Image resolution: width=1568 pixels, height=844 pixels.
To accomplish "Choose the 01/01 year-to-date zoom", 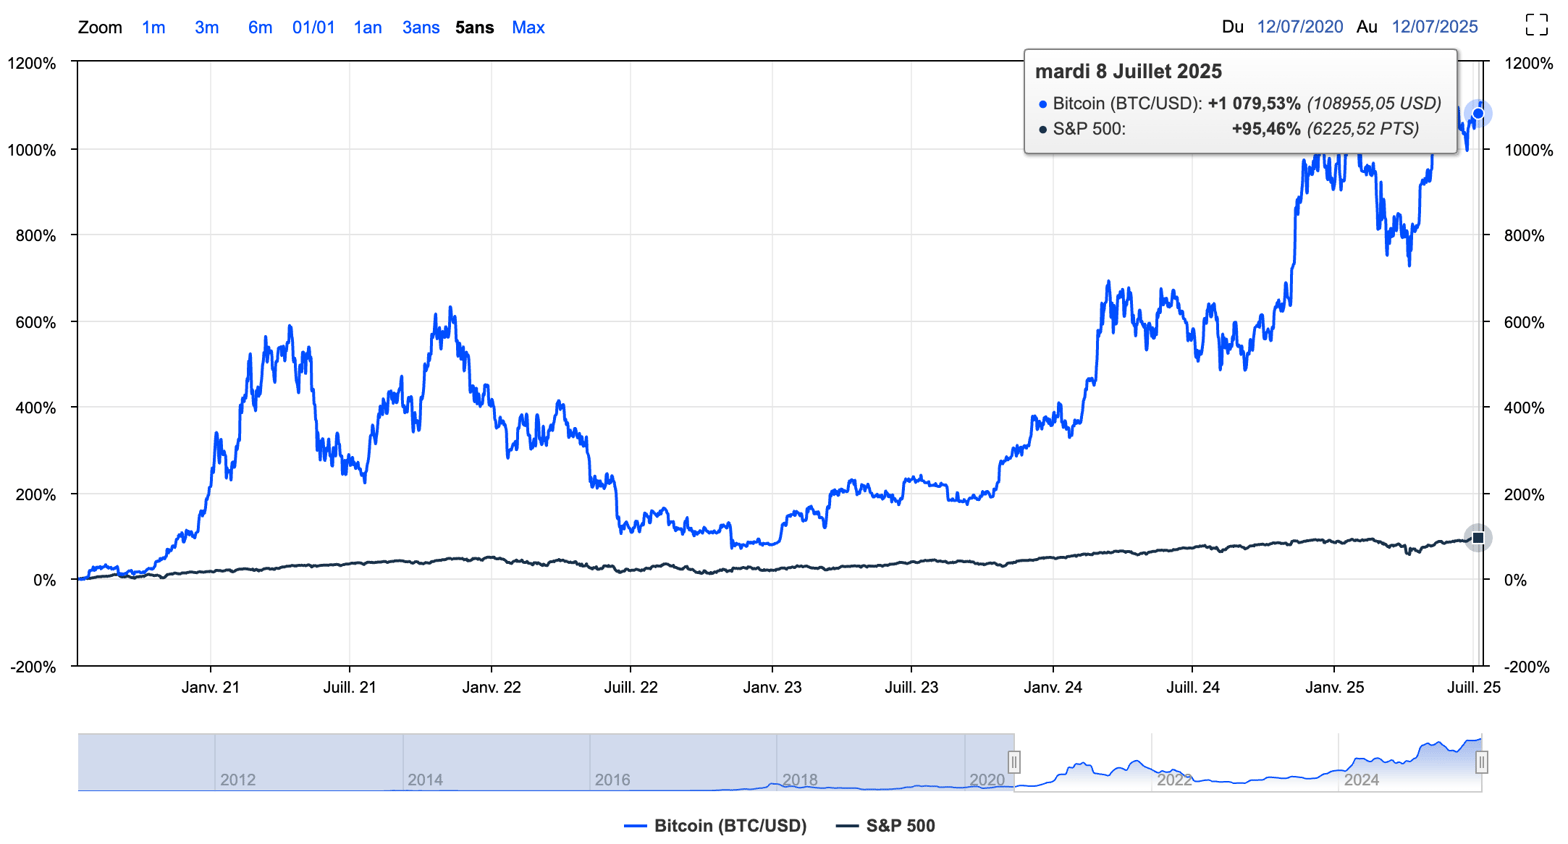I will [x=313, y=28].
